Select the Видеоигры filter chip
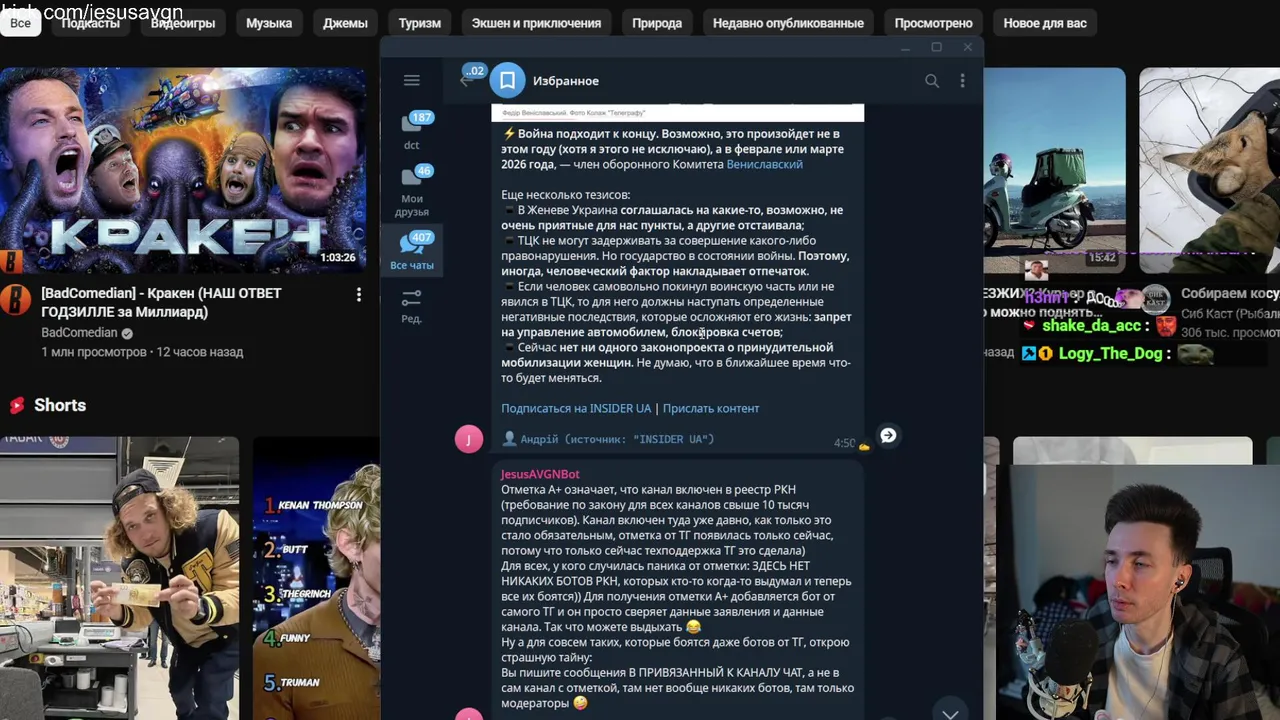This screenshot has width=1280, height=720. point(183,23)
